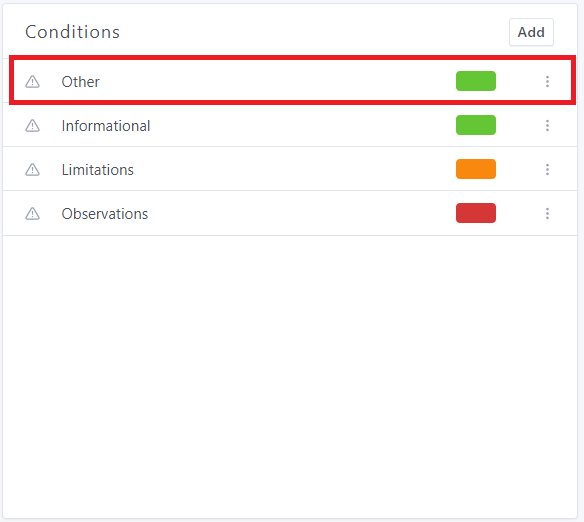Click the red swatch for Observations
This screenshot has width=584, height=522.
coord(476,213)
